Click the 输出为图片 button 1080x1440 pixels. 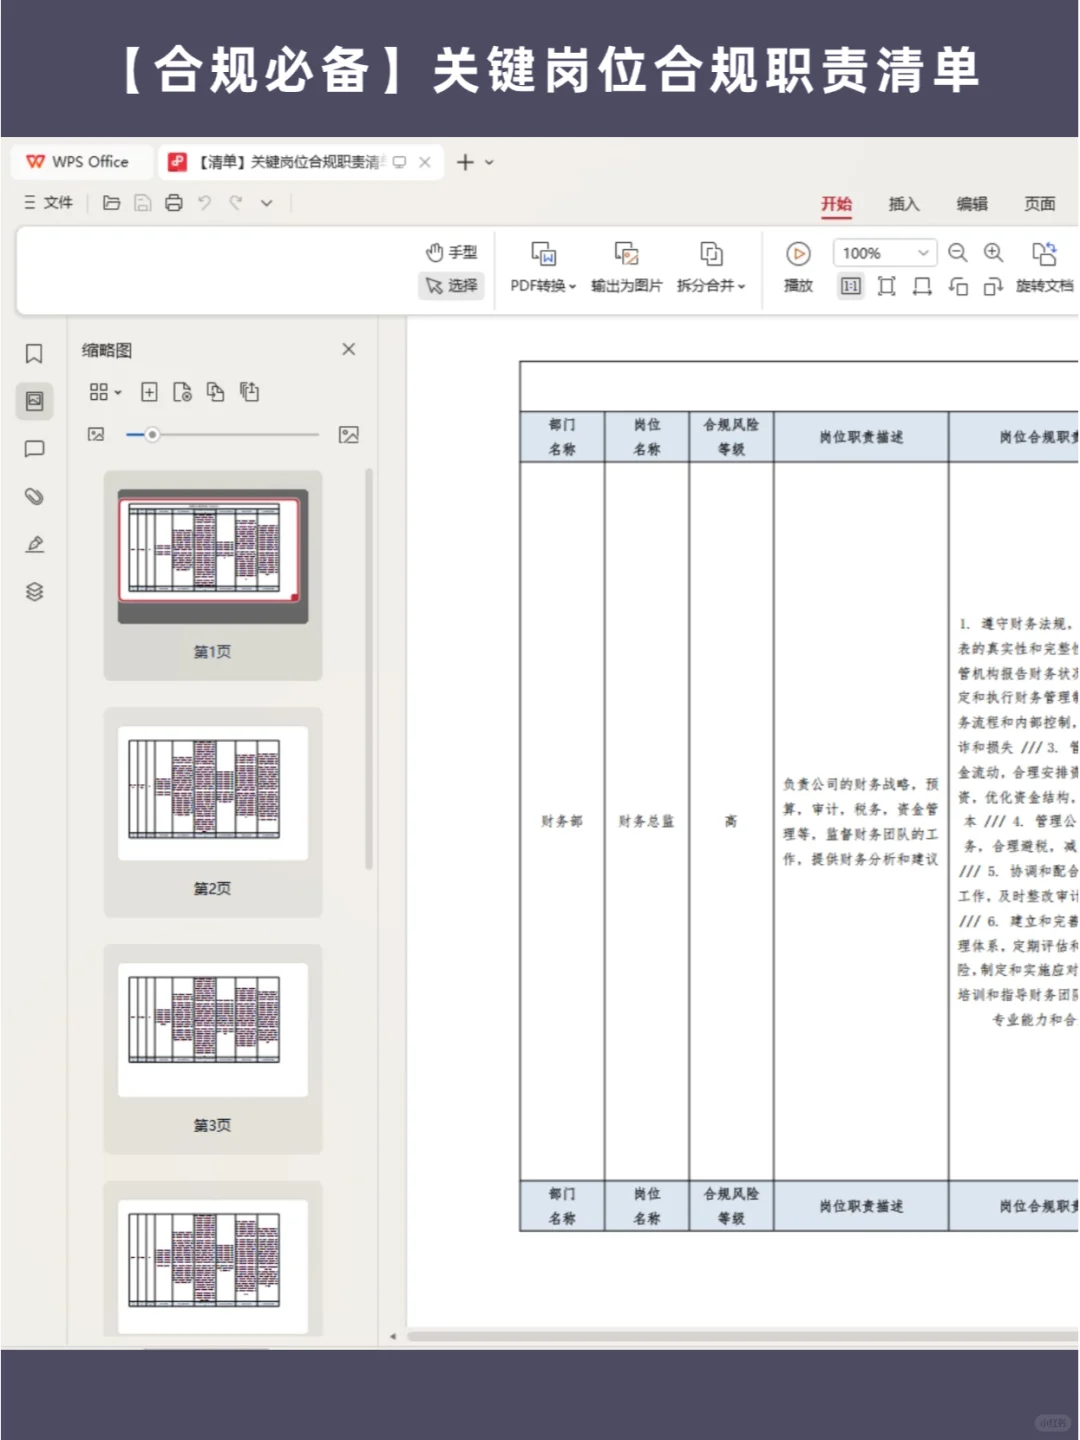pos(627,267)
